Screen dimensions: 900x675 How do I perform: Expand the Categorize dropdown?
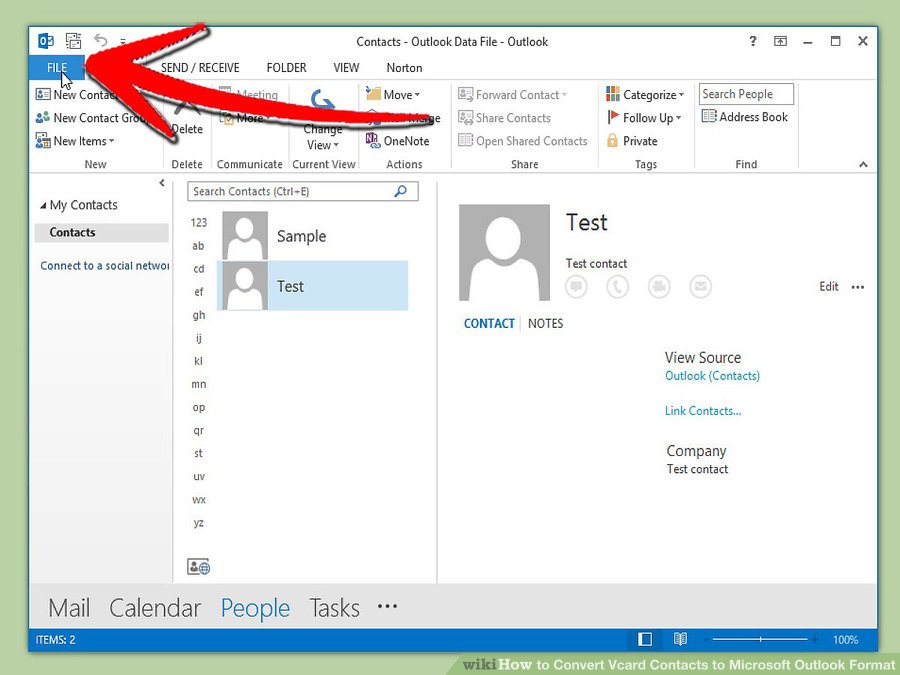pos(645,95)
